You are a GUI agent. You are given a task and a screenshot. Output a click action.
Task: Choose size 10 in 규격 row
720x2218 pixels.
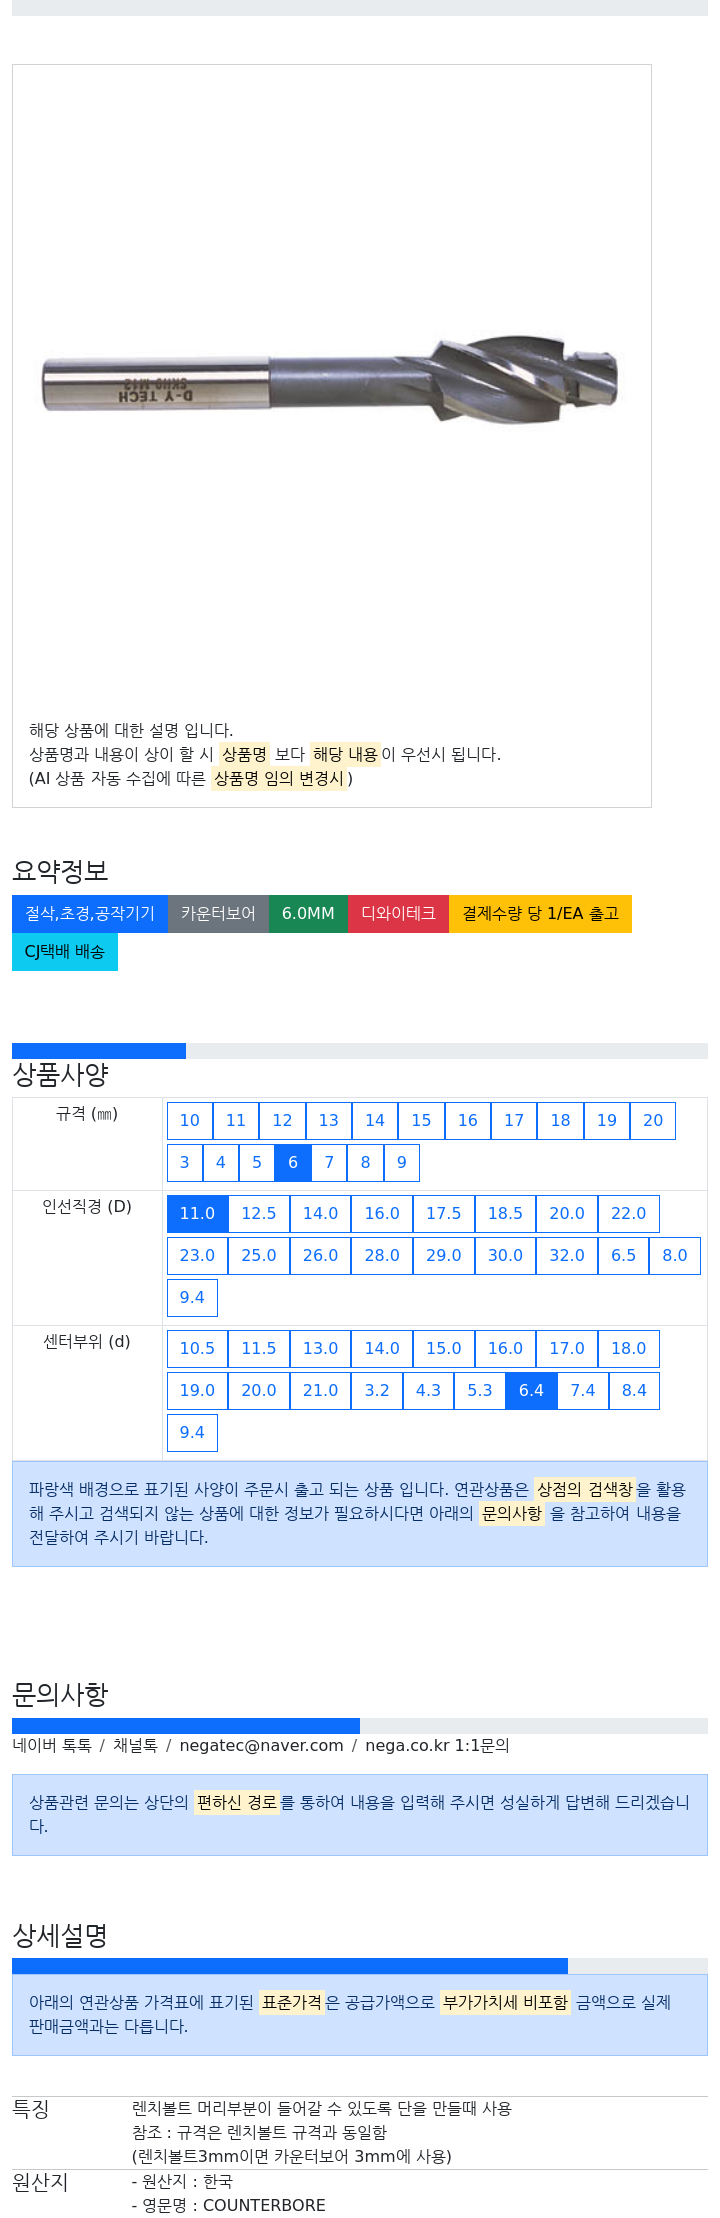coord(190,1121)
